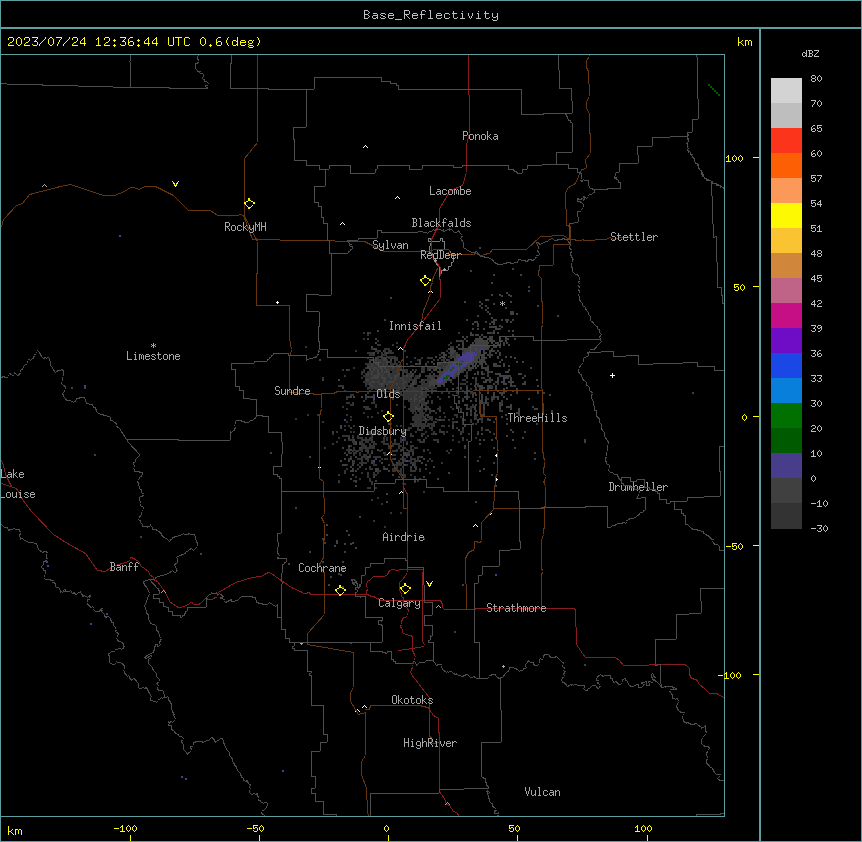Select the violet 36-39 dBZ legend swatch
862x842 pixels.
tap(786, 341)
